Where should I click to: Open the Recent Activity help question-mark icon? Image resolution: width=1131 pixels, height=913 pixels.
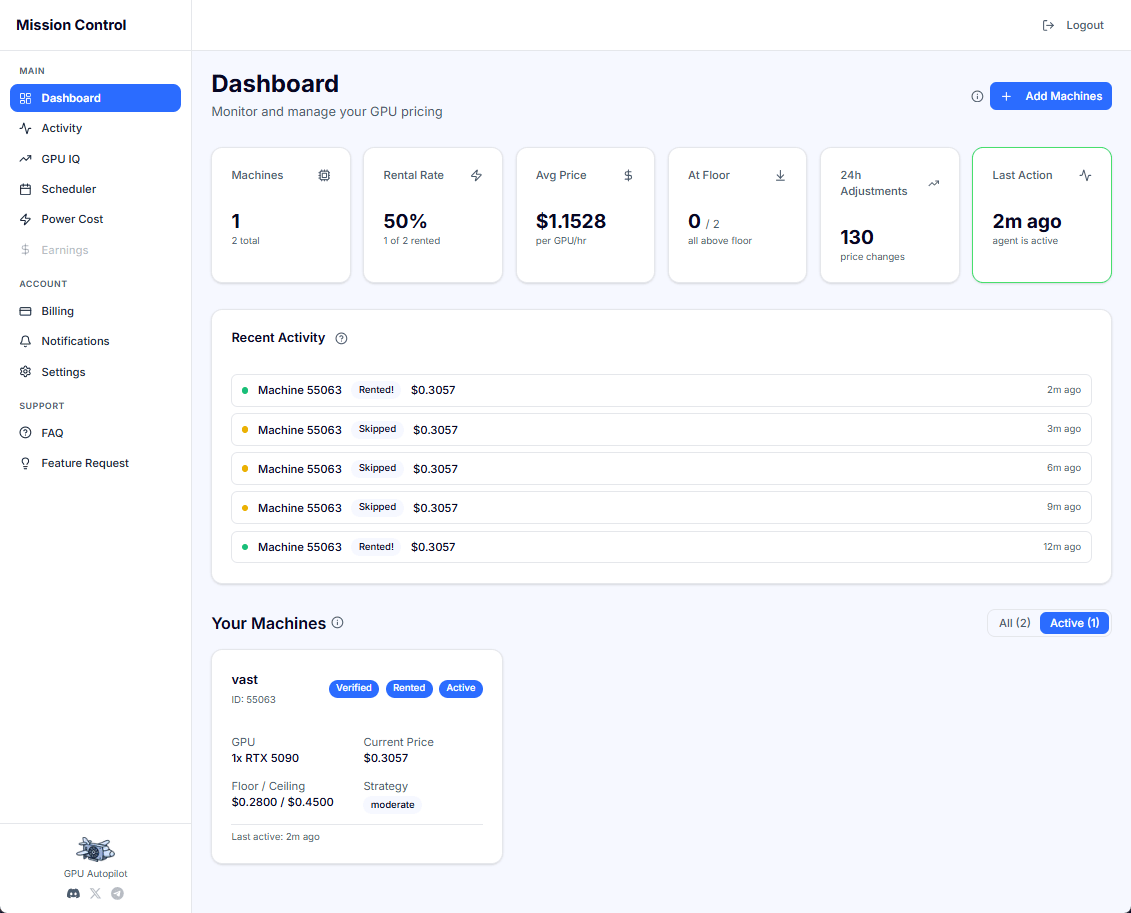point(341,338)
